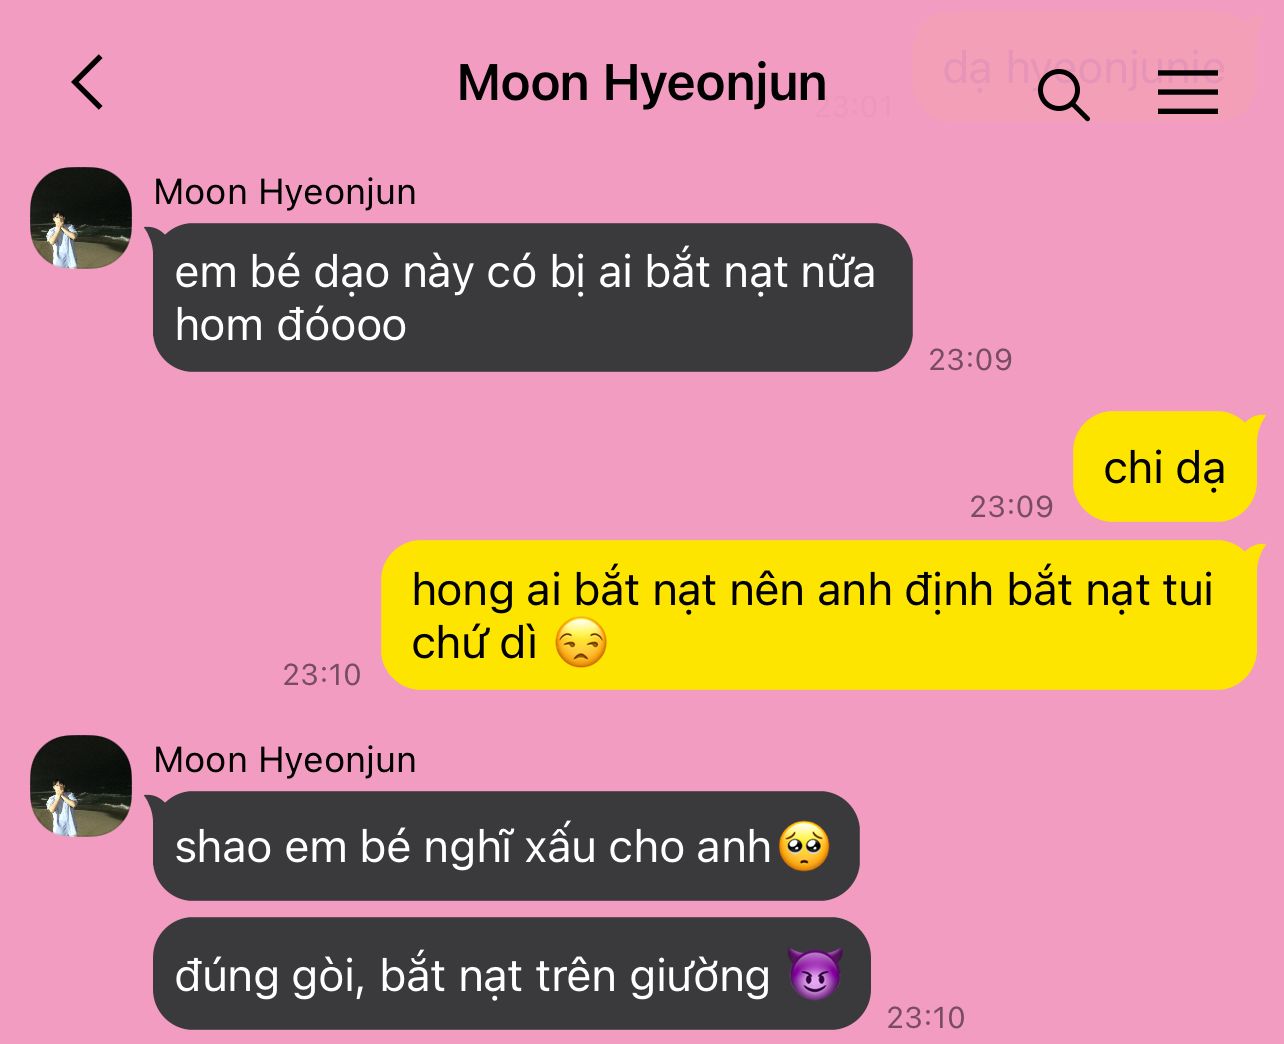
Task: Tap the last 23:10 timestamp at bottom
Action: [926, 1018]
